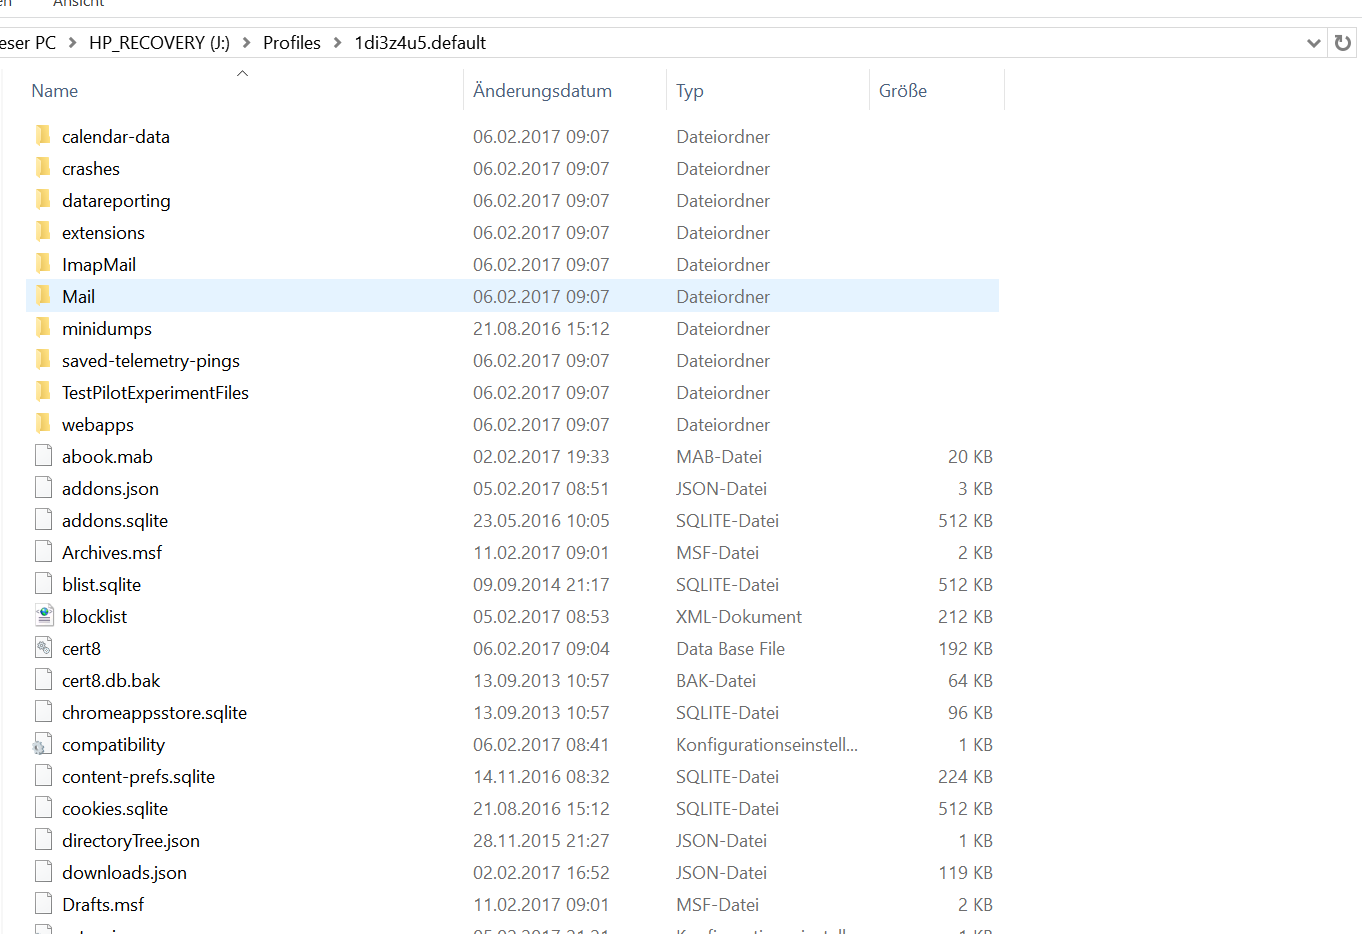This screenshot has width=1362, height=944.
Task: Select the minidumps folder row
Action: point(107,329)
